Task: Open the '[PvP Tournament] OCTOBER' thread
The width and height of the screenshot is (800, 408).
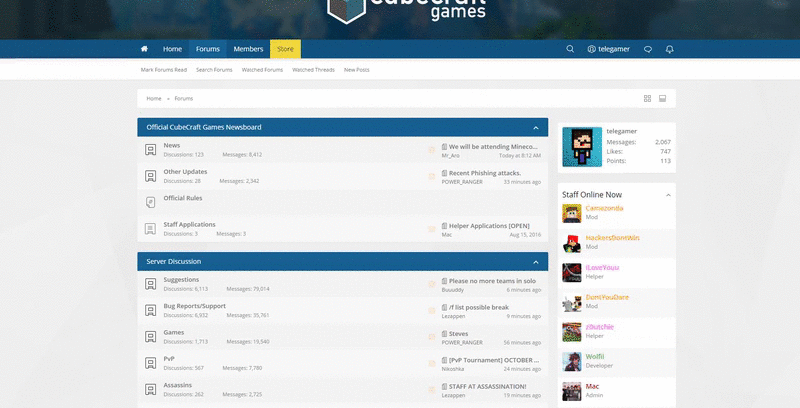Action: click(x=494, y=360)
